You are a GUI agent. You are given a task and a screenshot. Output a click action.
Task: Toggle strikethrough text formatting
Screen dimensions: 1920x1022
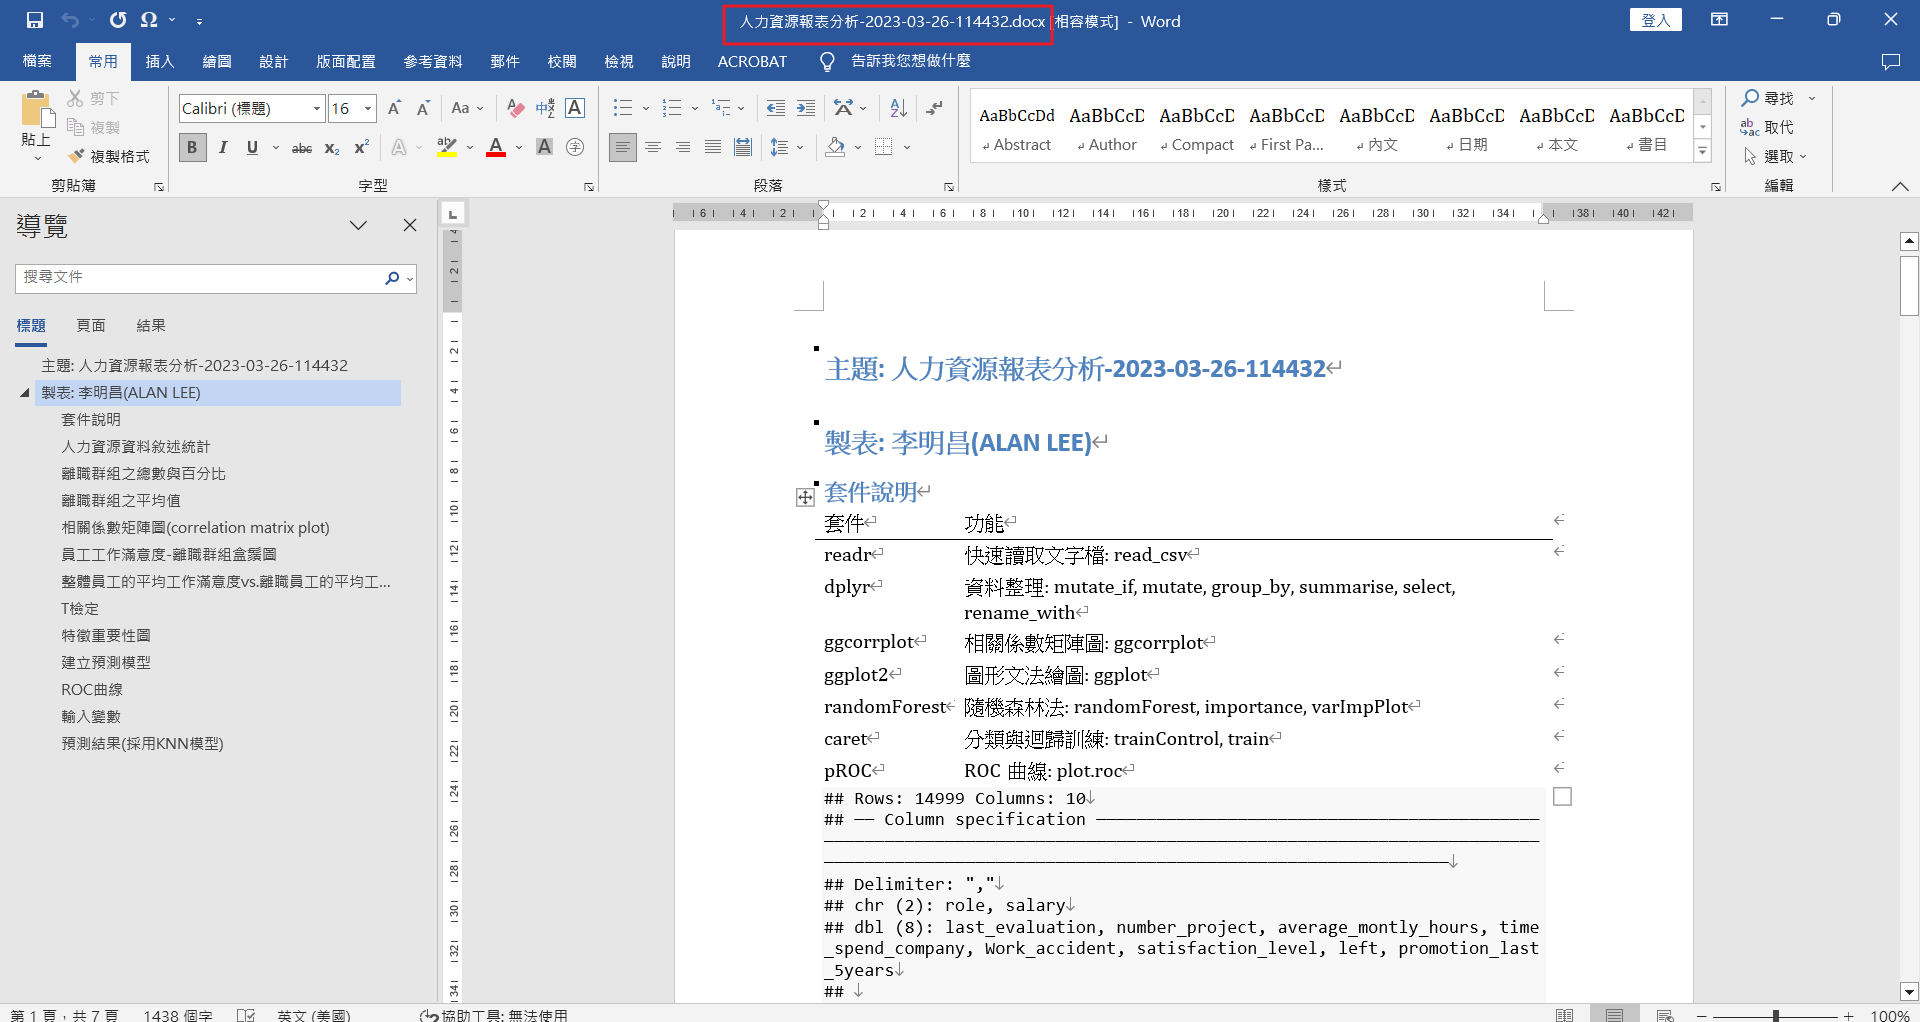[x=301, y=148]
